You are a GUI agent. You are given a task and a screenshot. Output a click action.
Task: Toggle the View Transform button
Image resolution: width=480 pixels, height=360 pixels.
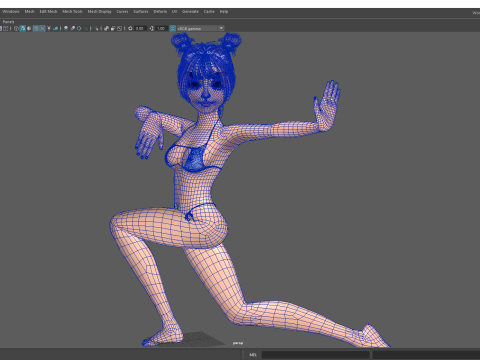coord(172,29)
